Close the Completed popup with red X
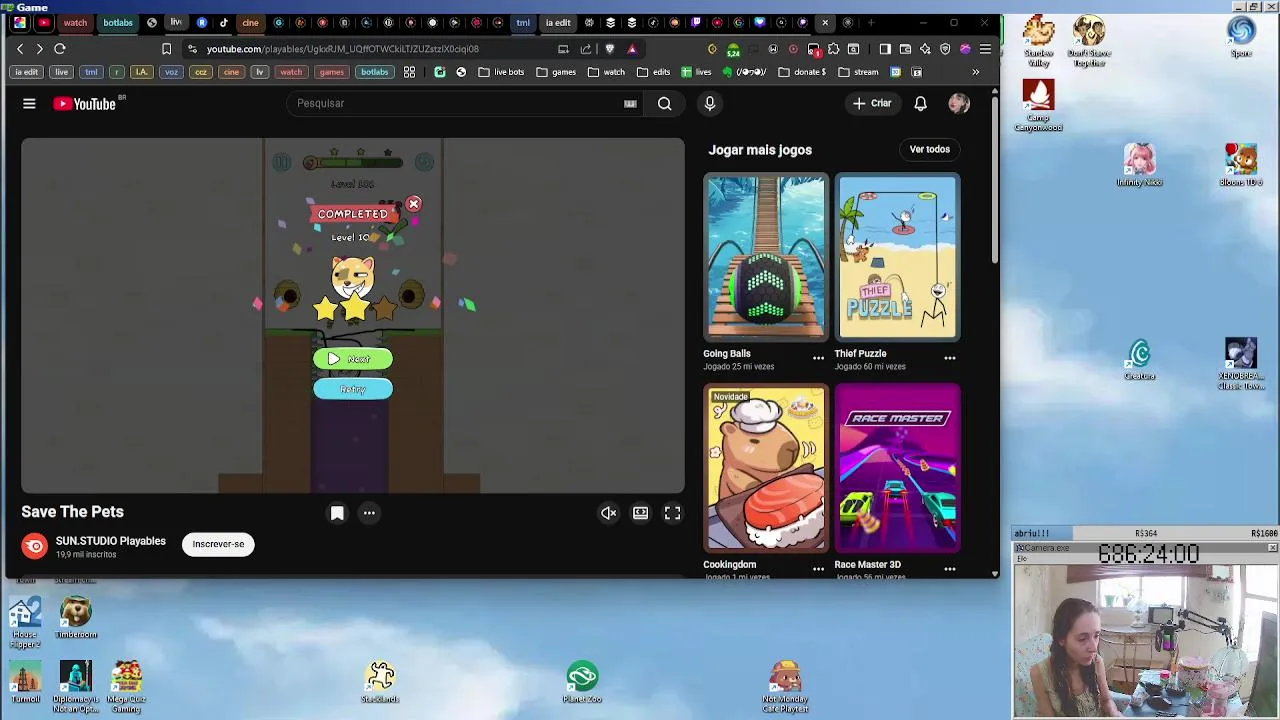 coord(413,204)
